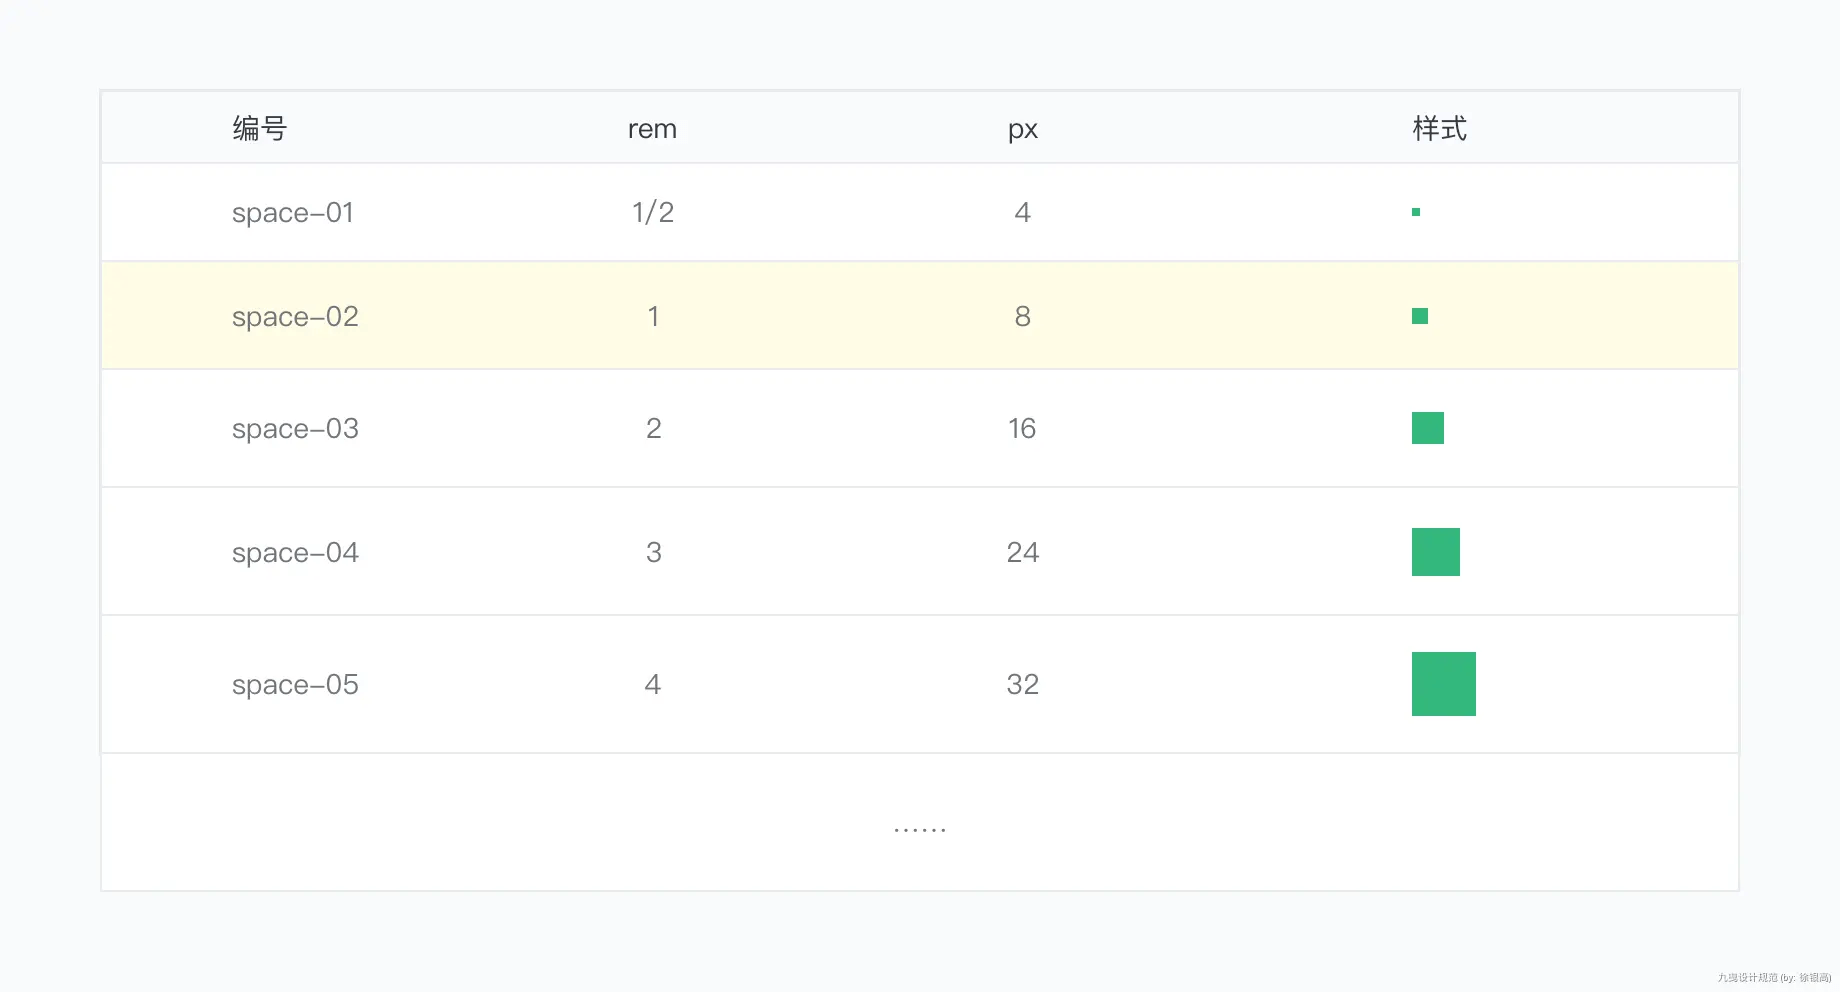Click the px value 16
The height and width of the screenshot is (992, 1840).
pyautogui.click(x=1022, y=428)
